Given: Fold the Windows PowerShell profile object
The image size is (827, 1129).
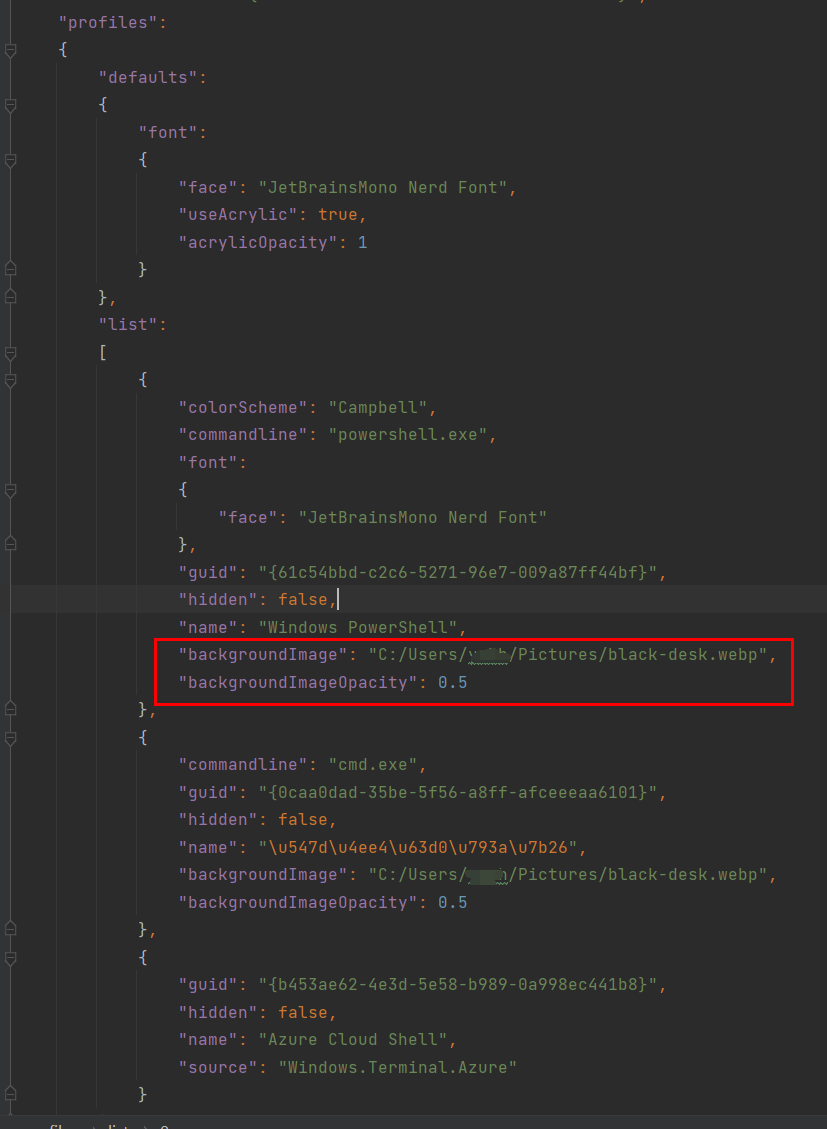Looking at the screenshot, I should (10, 380).
